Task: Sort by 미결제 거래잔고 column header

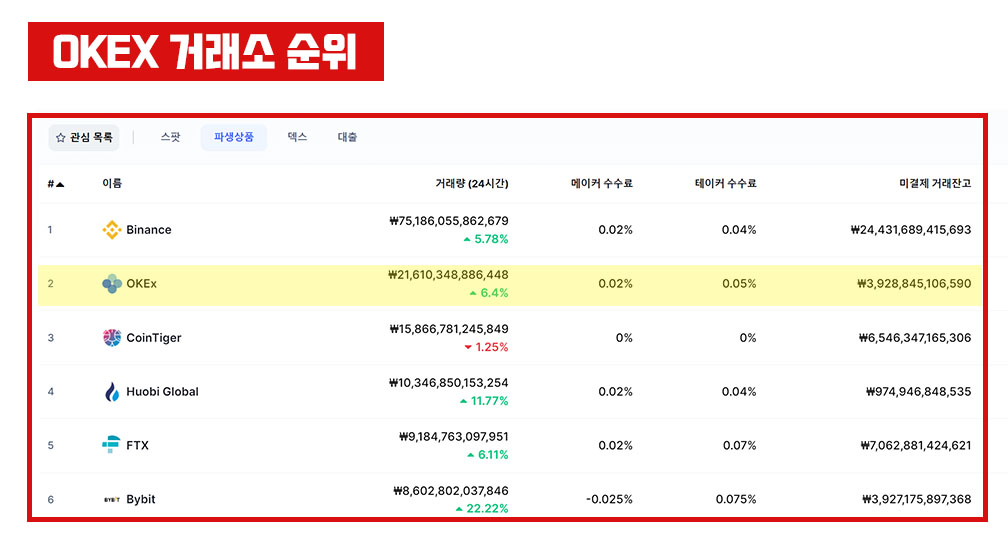Action: (x=935, y=183)
